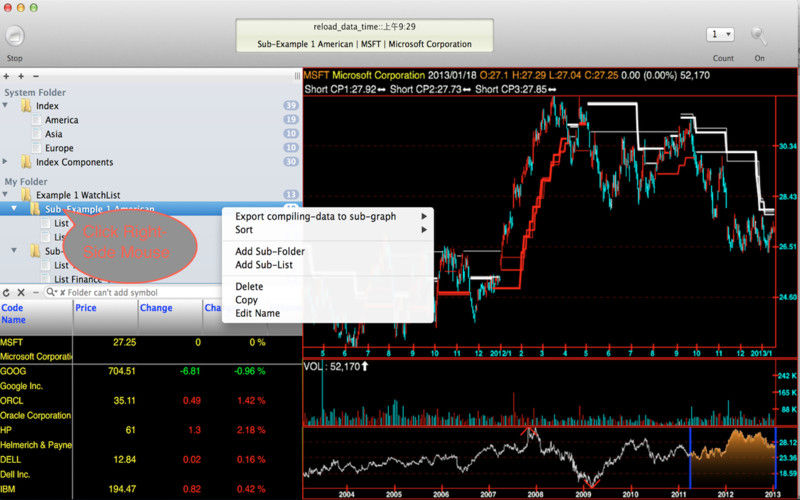
Task: Click the second plus button next to minus
Action: click(x=21, y=76)
